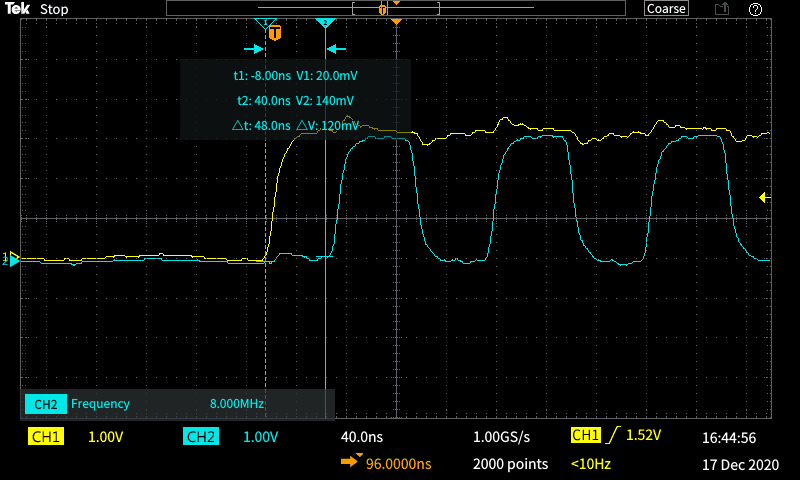Screen dimensions: 800x480
Task: Click the yellow trigger level arrow on right edge
Action: coord(765,198)
